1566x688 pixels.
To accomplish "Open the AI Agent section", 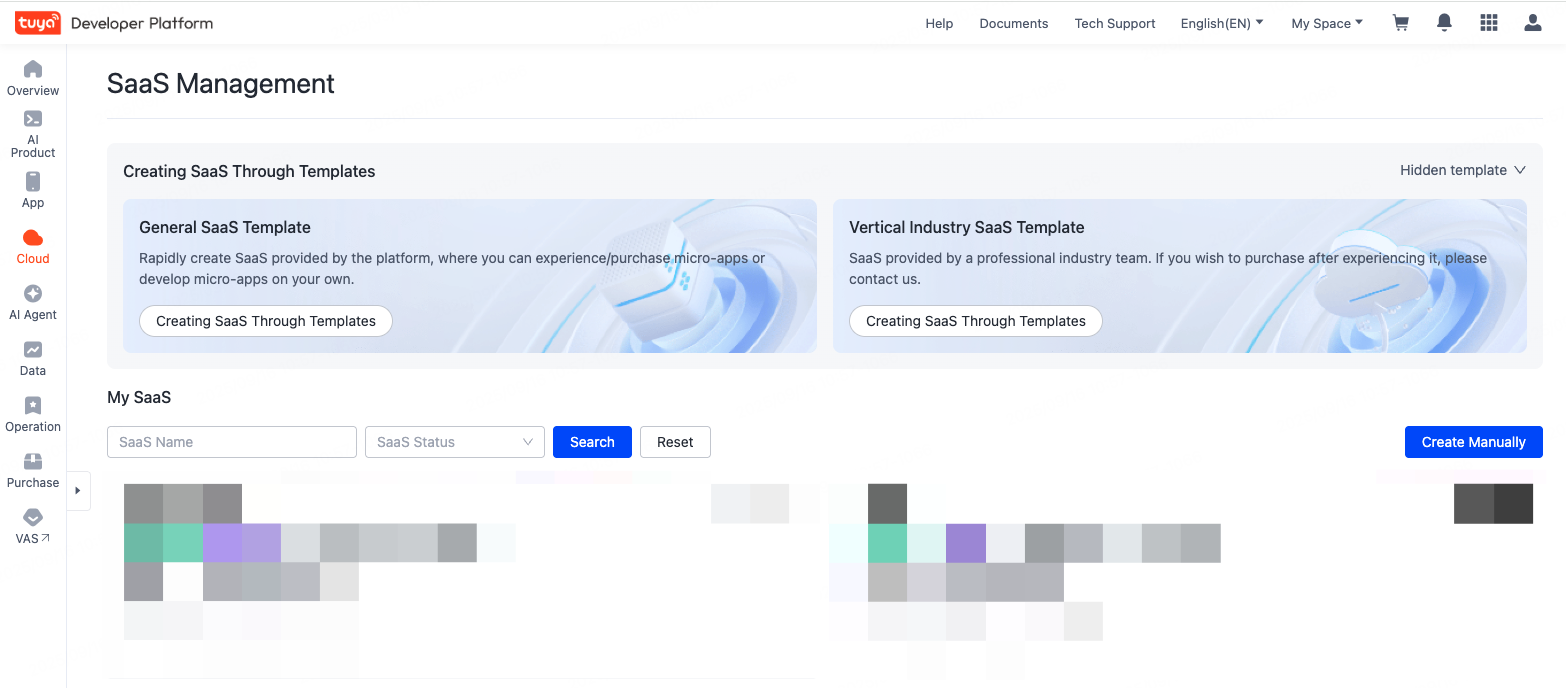I will tap(32, 302).
